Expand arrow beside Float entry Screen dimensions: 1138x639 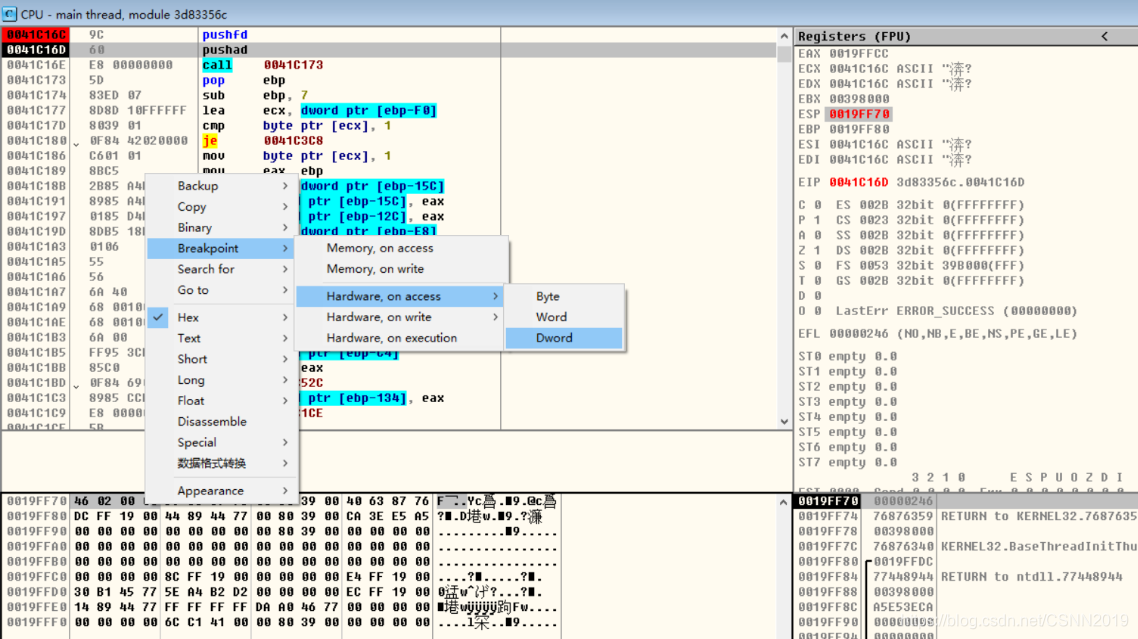(x=285, y=401)
